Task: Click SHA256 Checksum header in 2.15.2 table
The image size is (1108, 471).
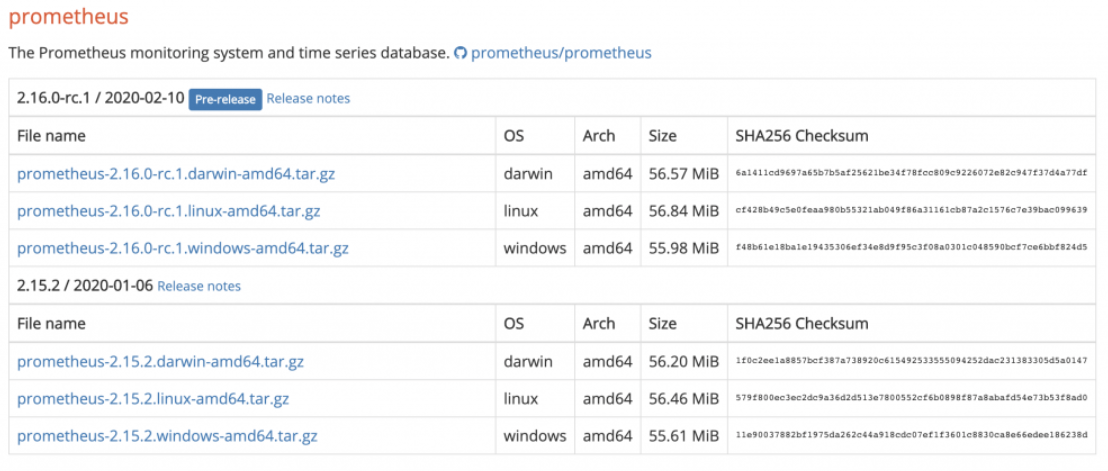Action: click(802, 324)
